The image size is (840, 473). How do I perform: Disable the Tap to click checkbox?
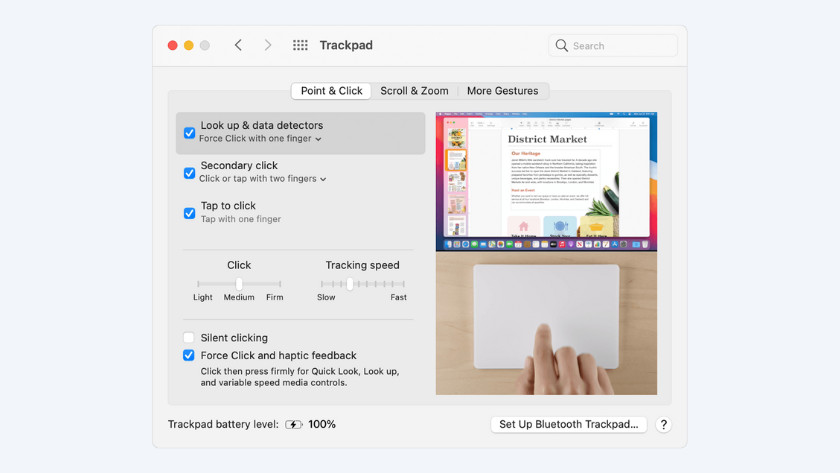189,213
